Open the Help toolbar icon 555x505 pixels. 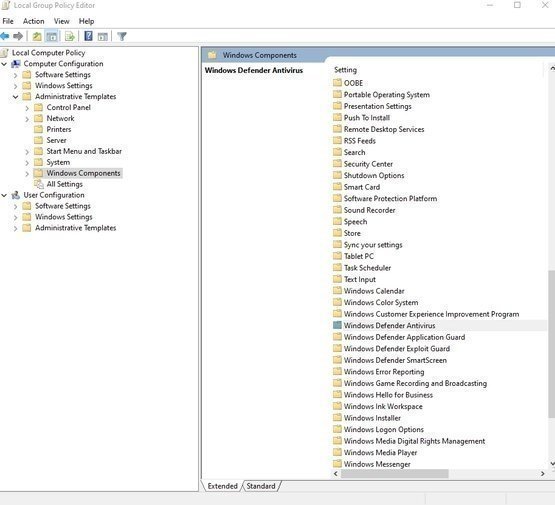[88, 36]
